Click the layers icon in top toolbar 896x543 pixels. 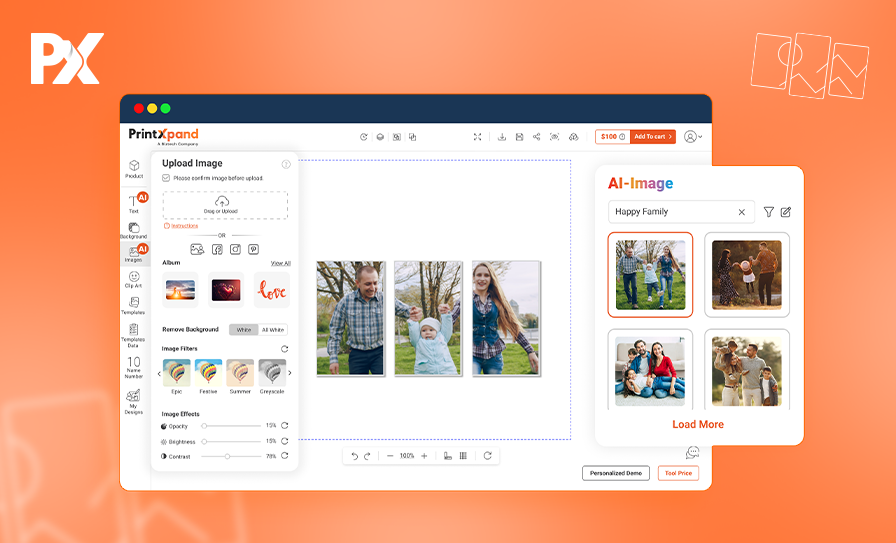point(380,137)
